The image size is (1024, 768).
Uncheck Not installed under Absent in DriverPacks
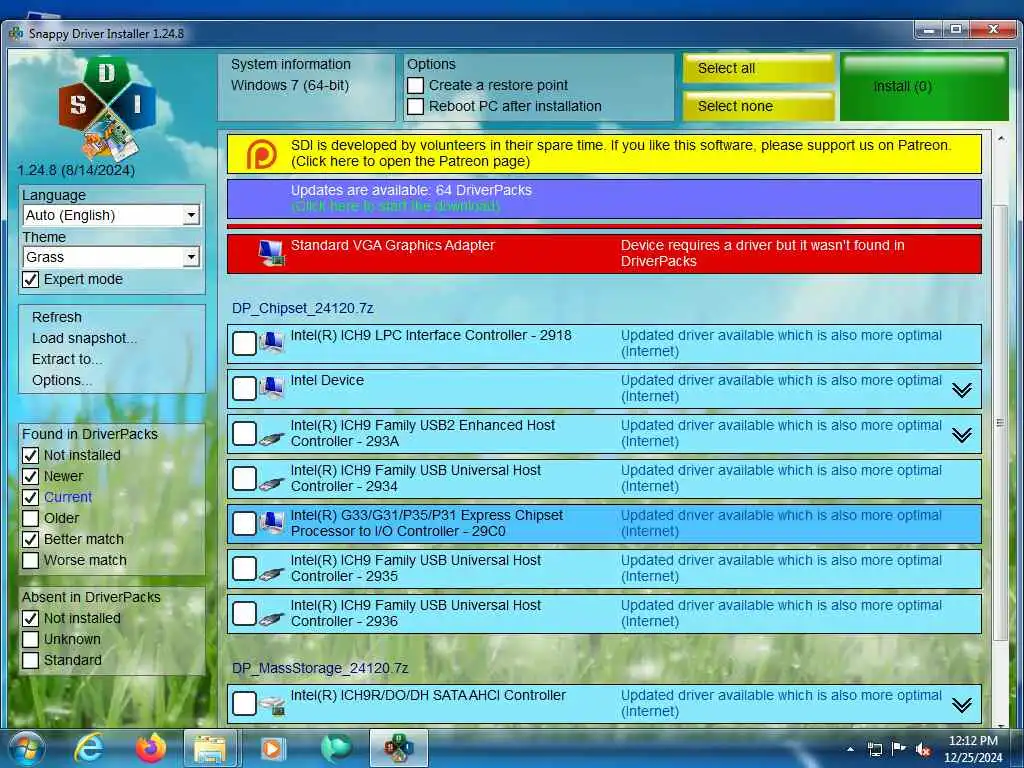pos(30,618)
